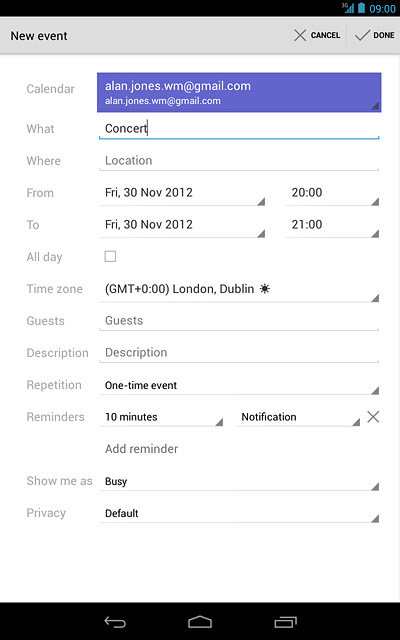Open the From date picker Fri, 30 Nov 2012

(x=182, y=193)
